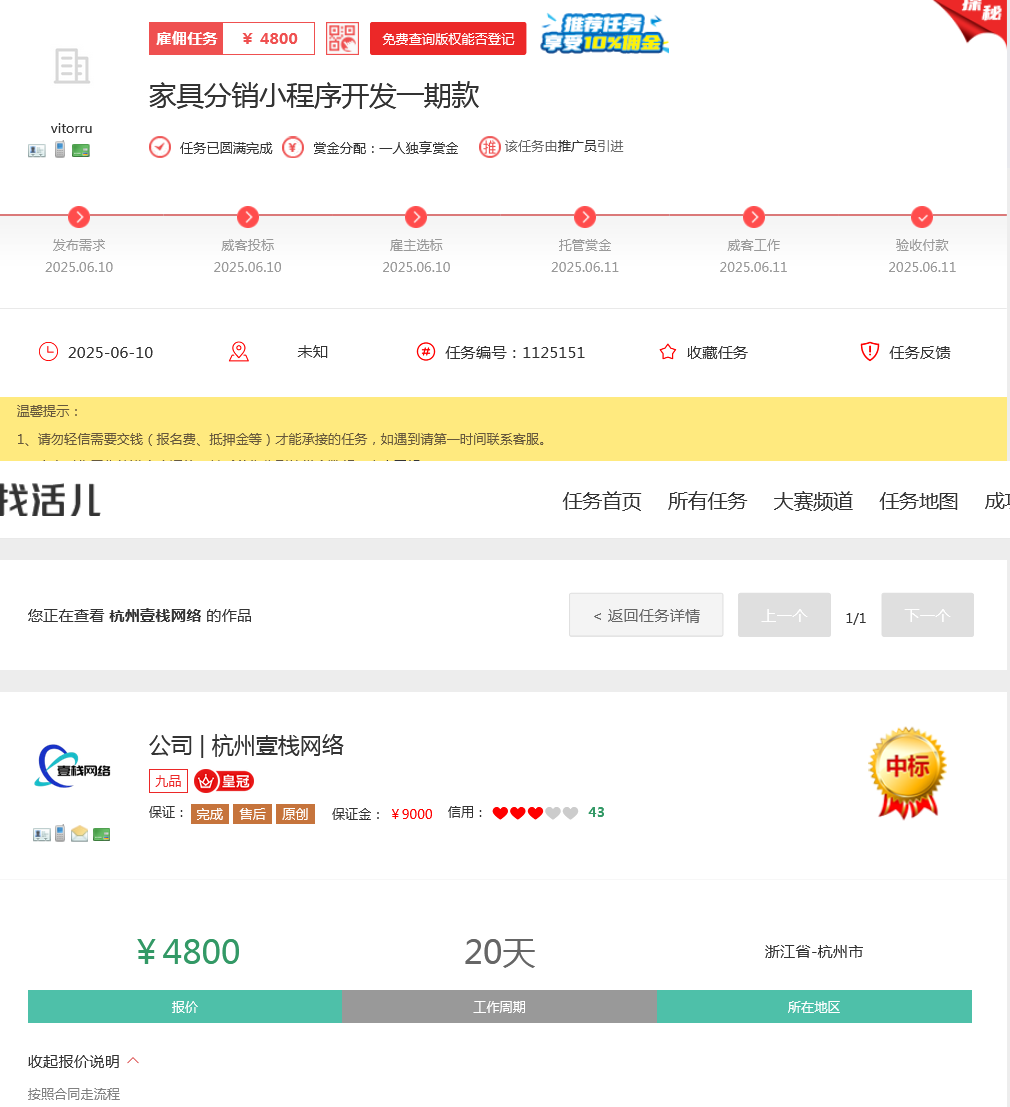Click vitorru's ID card verification icon
The image size is (1010, 1107).
click(37, 149)
